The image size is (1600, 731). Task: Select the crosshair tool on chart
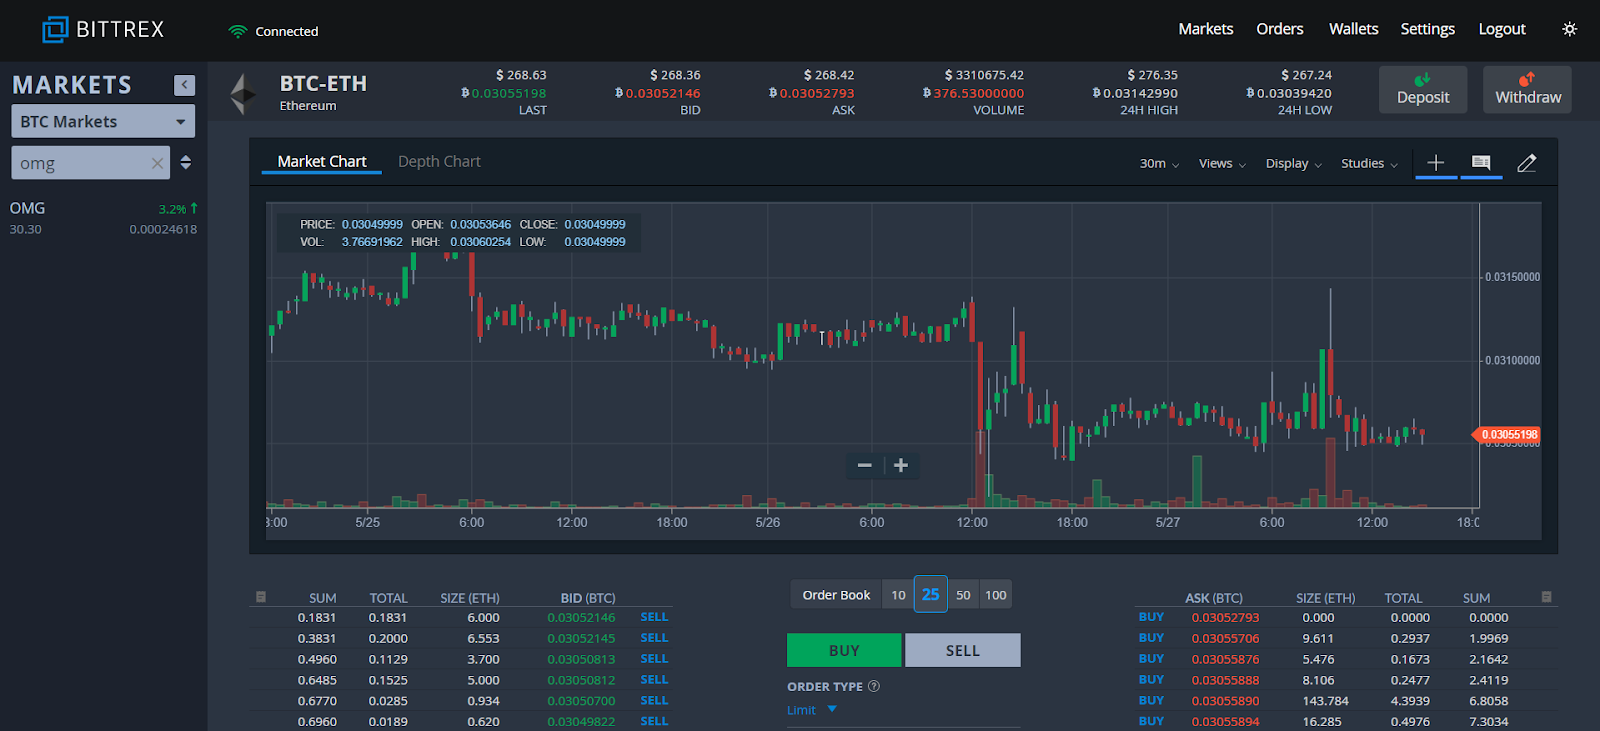coord(1435,162)
